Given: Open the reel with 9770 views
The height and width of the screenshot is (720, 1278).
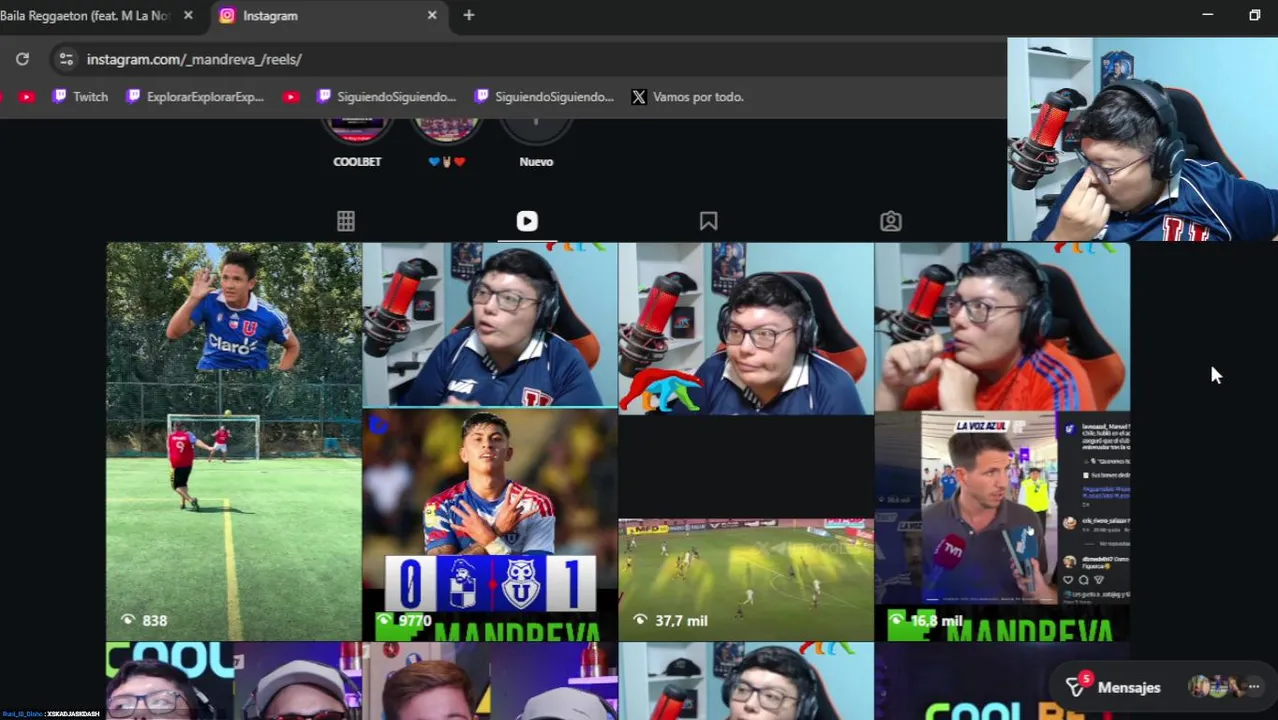Looking at the screenshot, I should click(490, 441).
